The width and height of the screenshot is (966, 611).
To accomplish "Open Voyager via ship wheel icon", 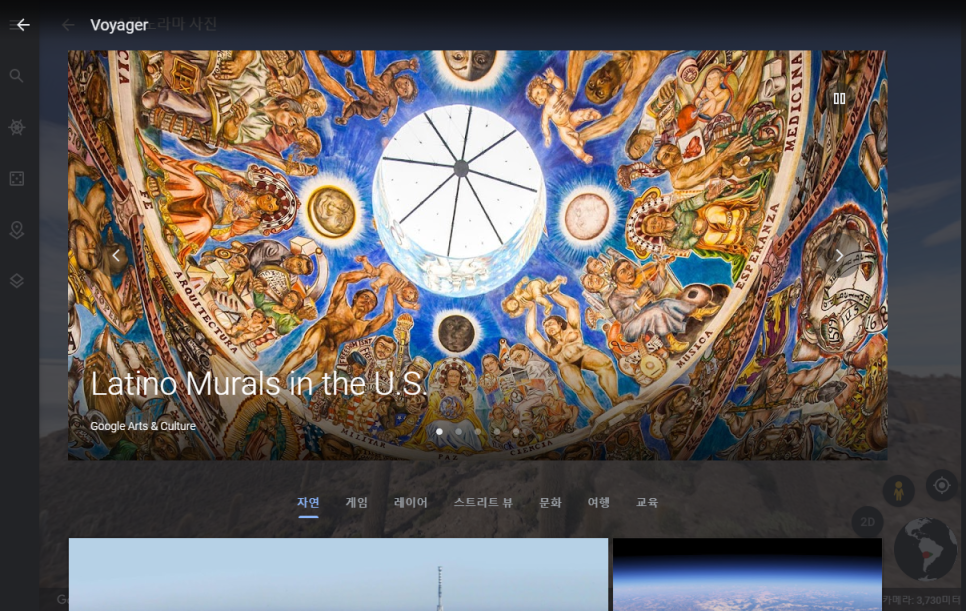I will (17, 127).
